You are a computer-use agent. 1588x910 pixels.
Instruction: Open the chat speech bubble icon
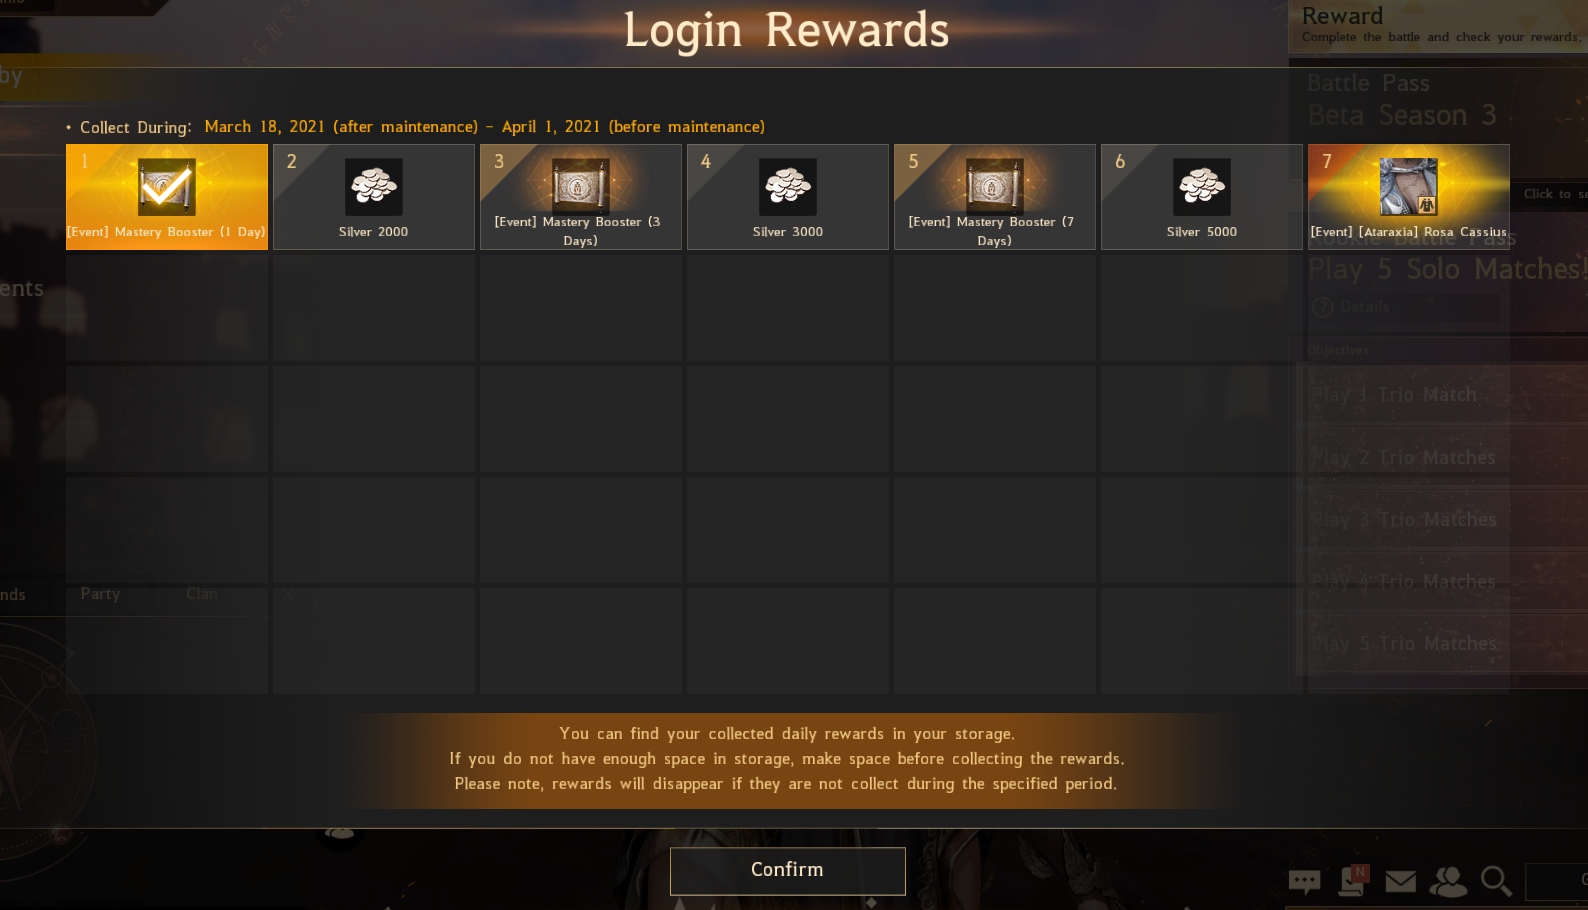click(1304, 881)
